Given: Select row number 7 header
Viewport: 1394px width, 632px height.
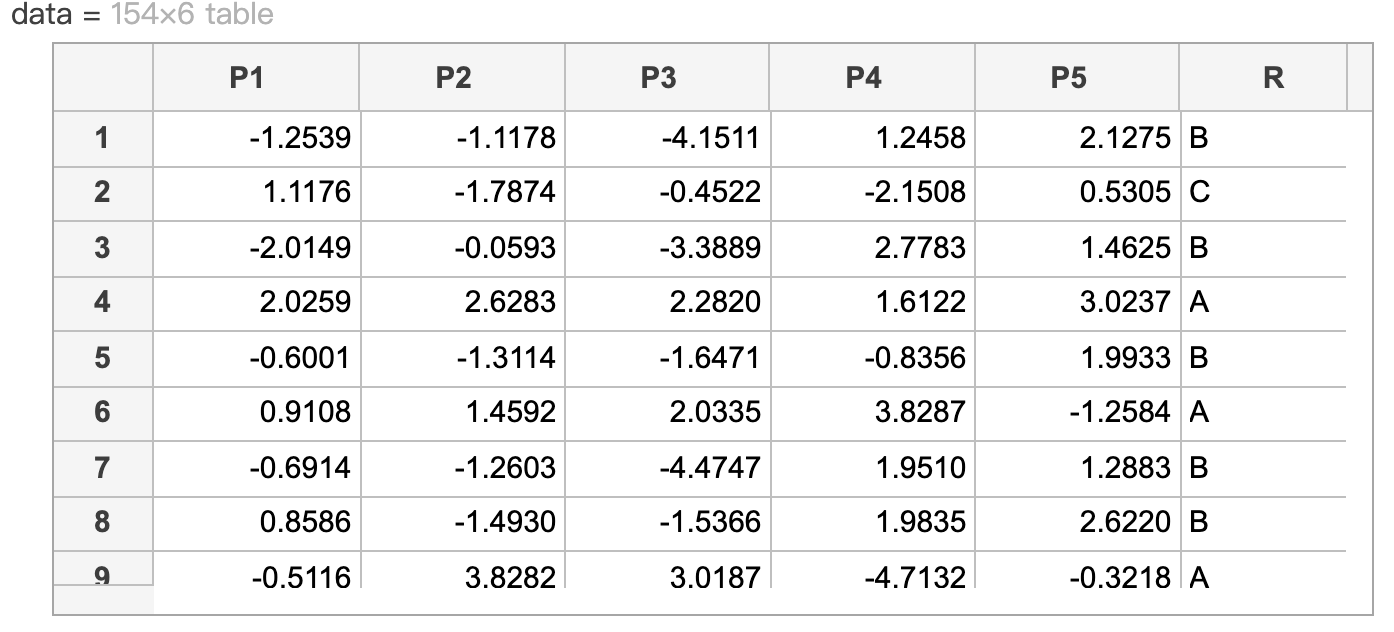Looking at the screenshot, I should 103,468.
